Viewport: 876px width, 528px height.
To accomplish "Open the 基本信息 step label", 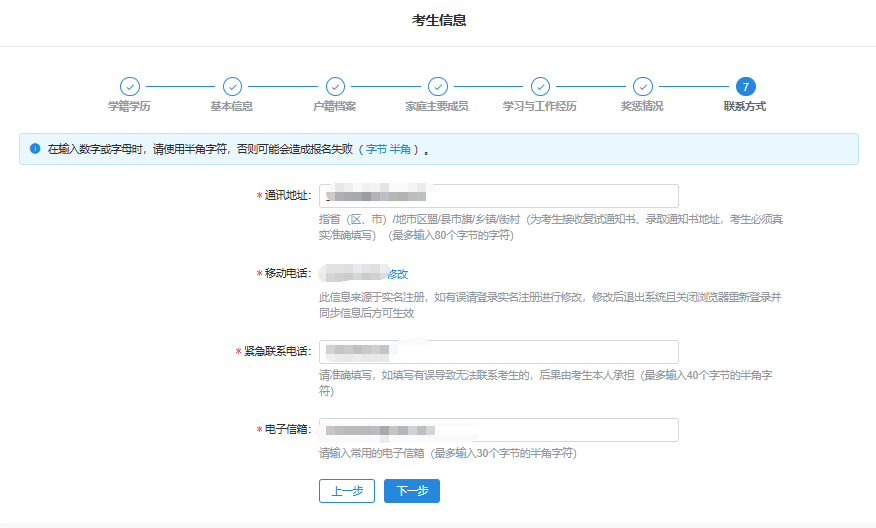I will (232, 106).
